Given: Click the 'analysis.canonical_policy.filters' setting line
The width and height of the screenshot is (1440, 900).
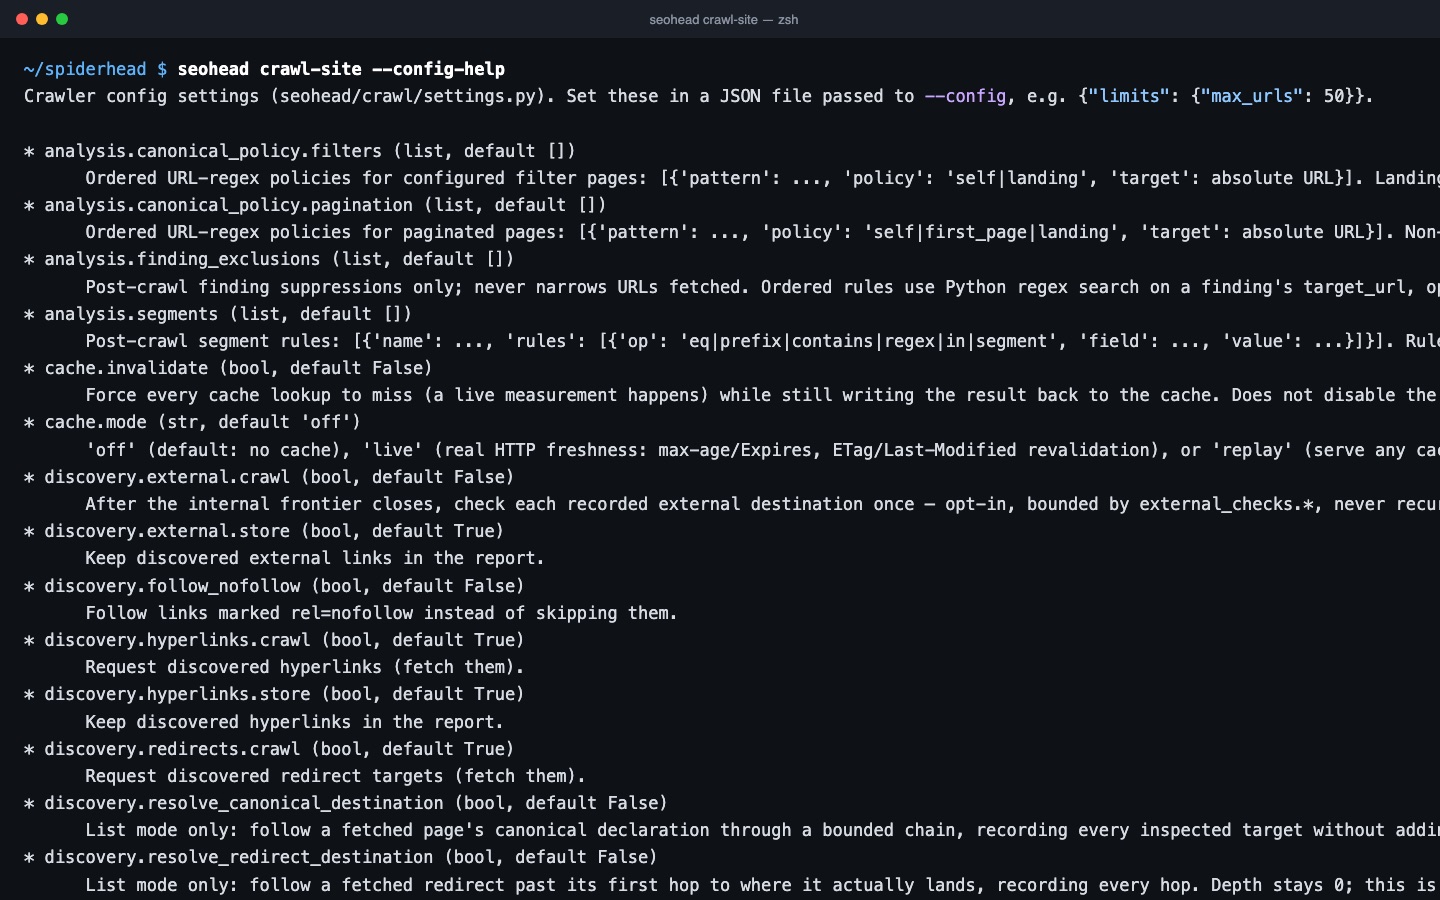Looking at the screenshot, I should click(300, 151).
